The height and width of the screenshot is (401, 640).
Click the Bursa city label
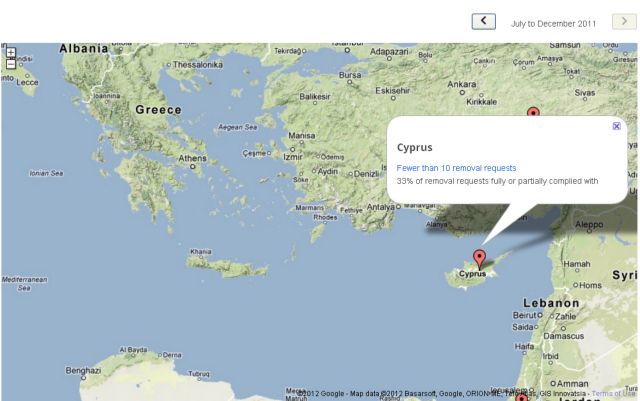[x=350, y=75]
